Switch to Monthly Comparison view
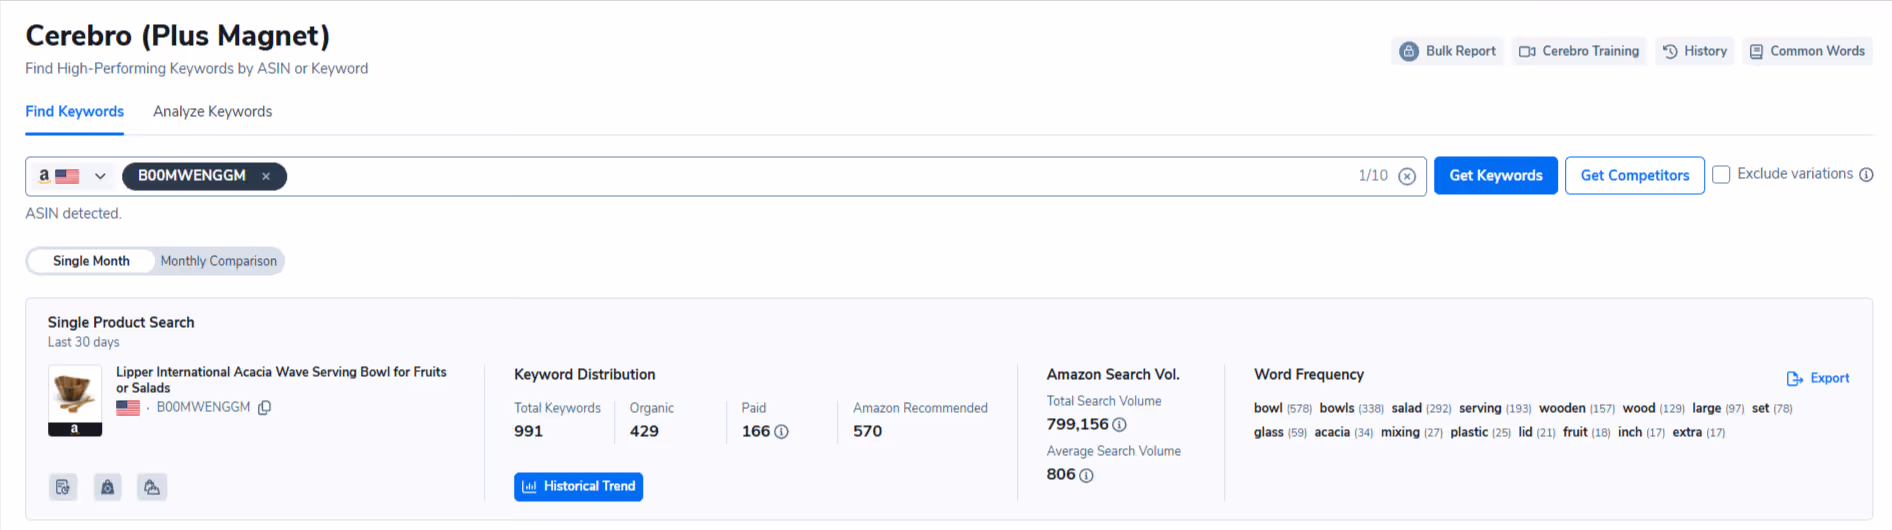The image size is (1892, 530). (x=219, y=261)
